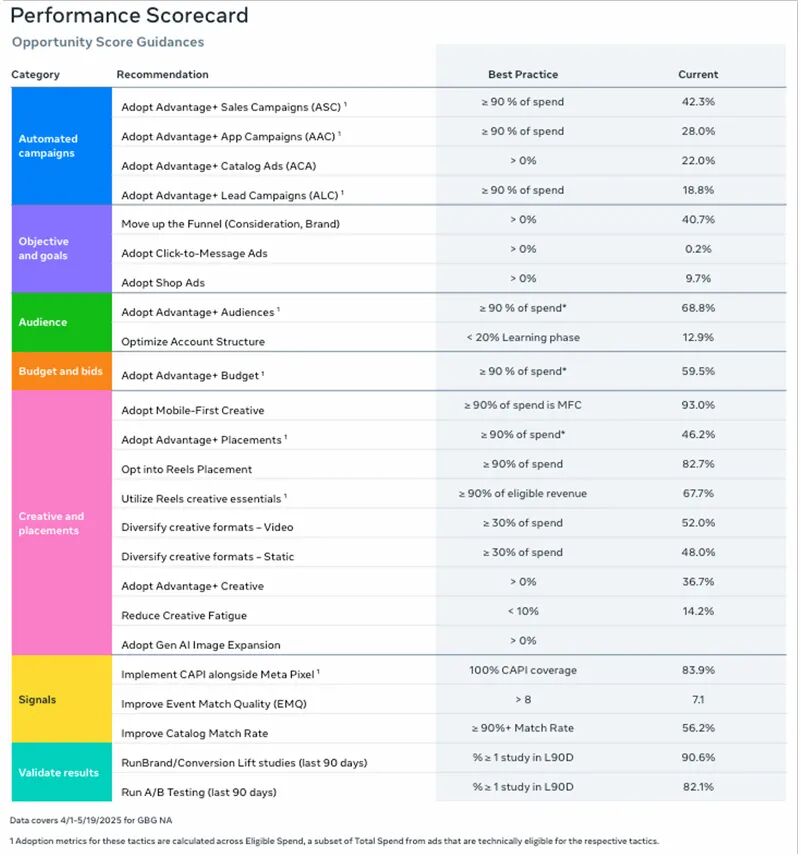Select the Optimize Account Structure row text

pyautogui.click(x=193, y=342)
